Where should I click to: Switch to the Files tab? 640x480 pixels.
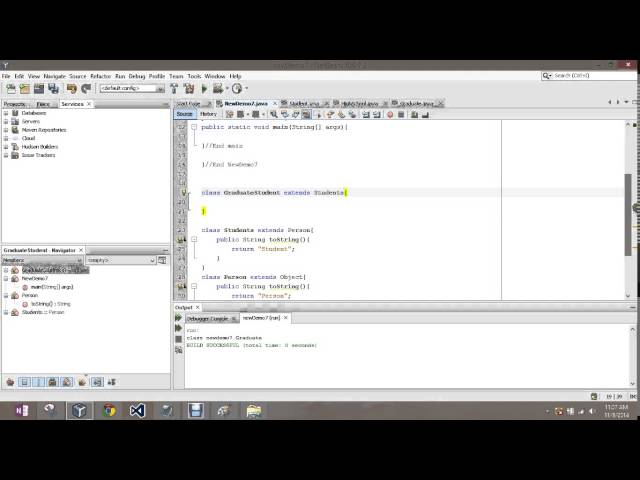point(43,104)
